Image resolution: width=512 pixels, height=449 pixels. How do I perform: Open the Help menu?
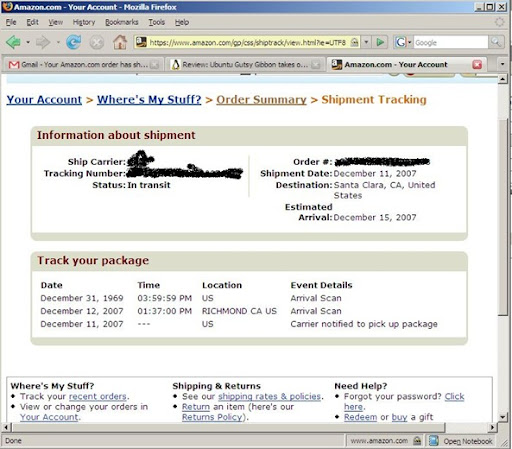point(182,22)
